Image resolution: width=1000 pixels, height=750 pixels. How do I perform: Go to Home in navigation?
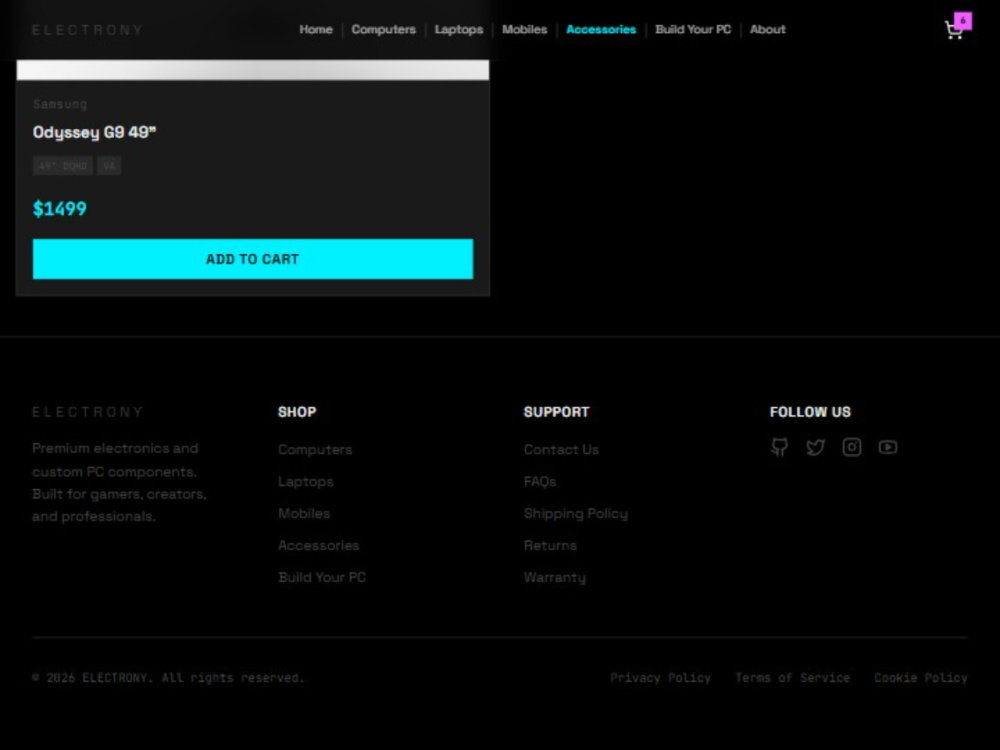pos(316,29)
